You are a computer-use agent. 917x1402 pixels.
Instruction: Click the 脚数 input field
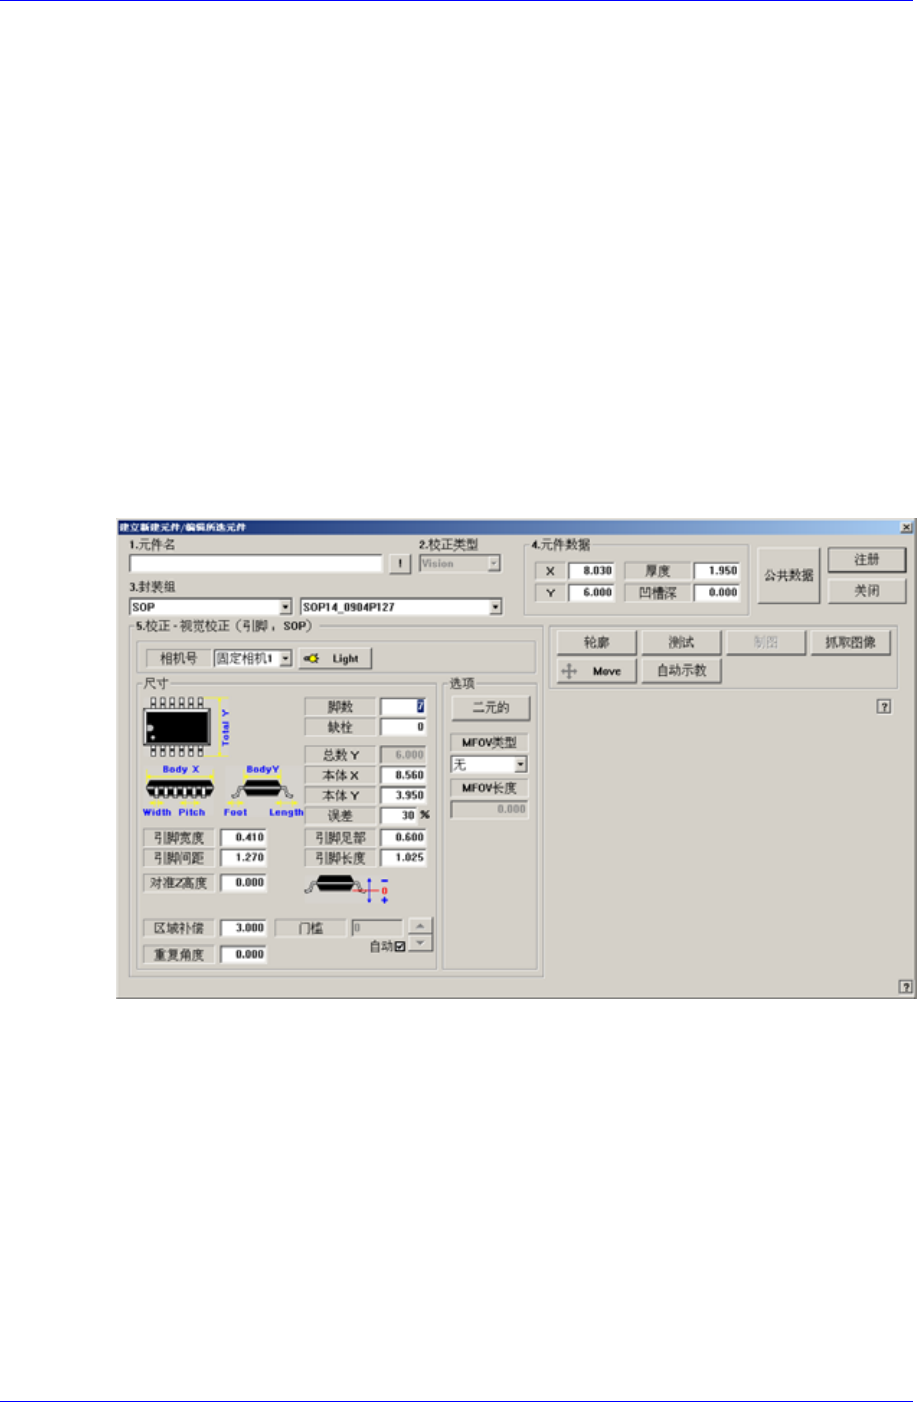(404, 707)
